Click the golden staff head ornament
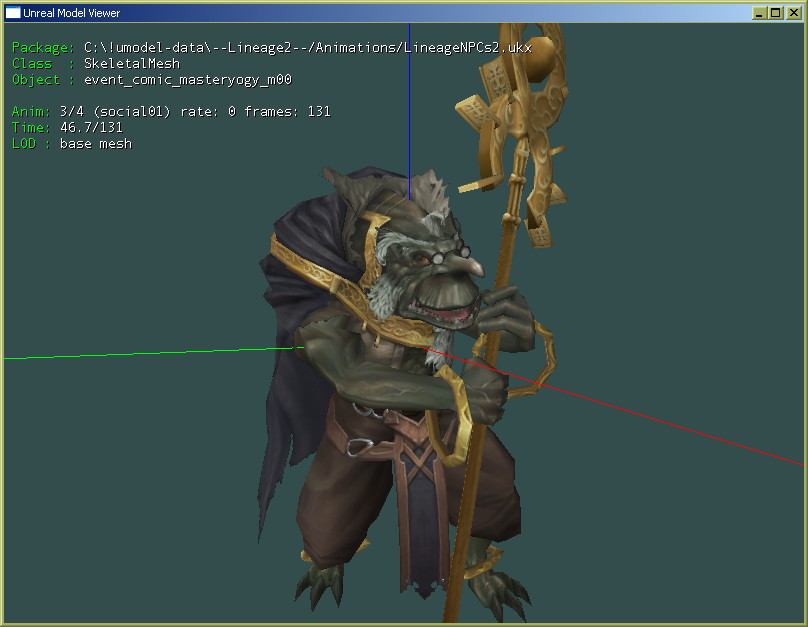The height and width of the screenshot is (627, 808). pyautogui.click(x=515, y=129)
